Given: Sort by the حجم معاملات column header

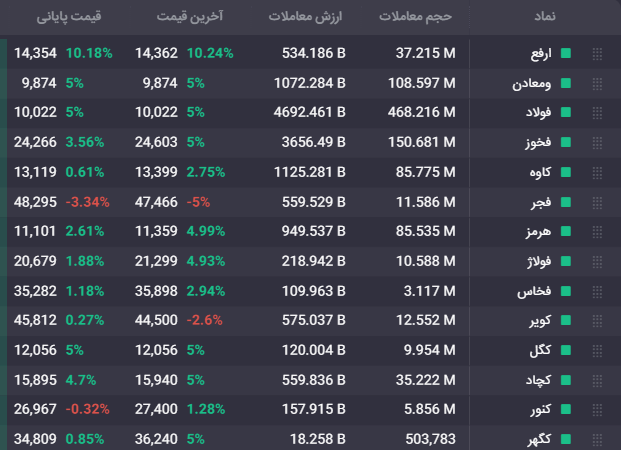Looking at the screenshot, I should click(x=415, y=16).
